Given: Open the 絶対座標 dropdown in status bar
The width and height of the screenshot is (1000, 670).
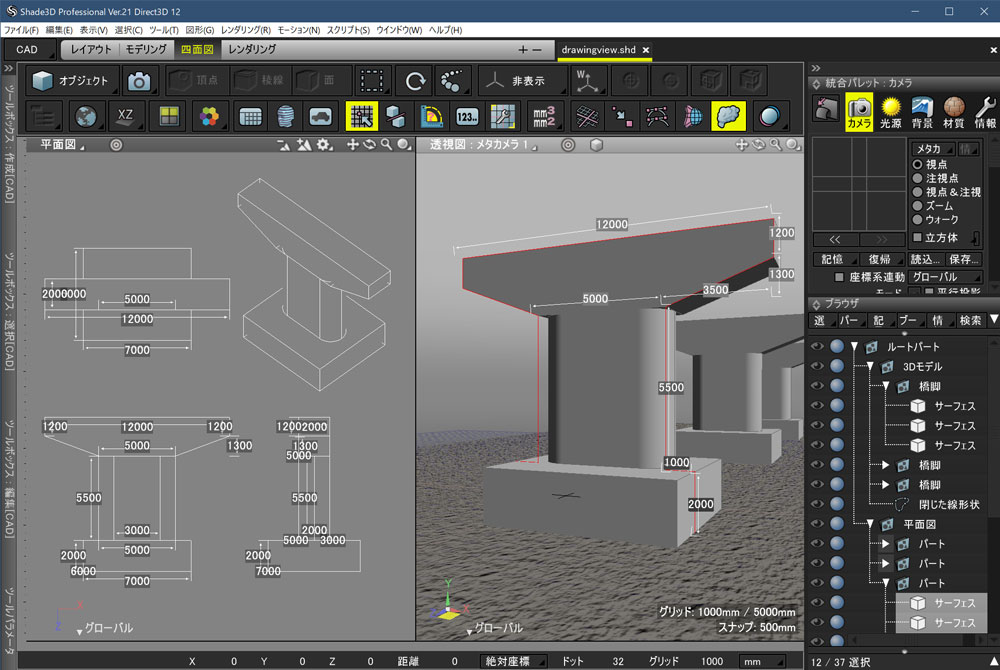Looking at the screenshot, I should click(515, 661).
